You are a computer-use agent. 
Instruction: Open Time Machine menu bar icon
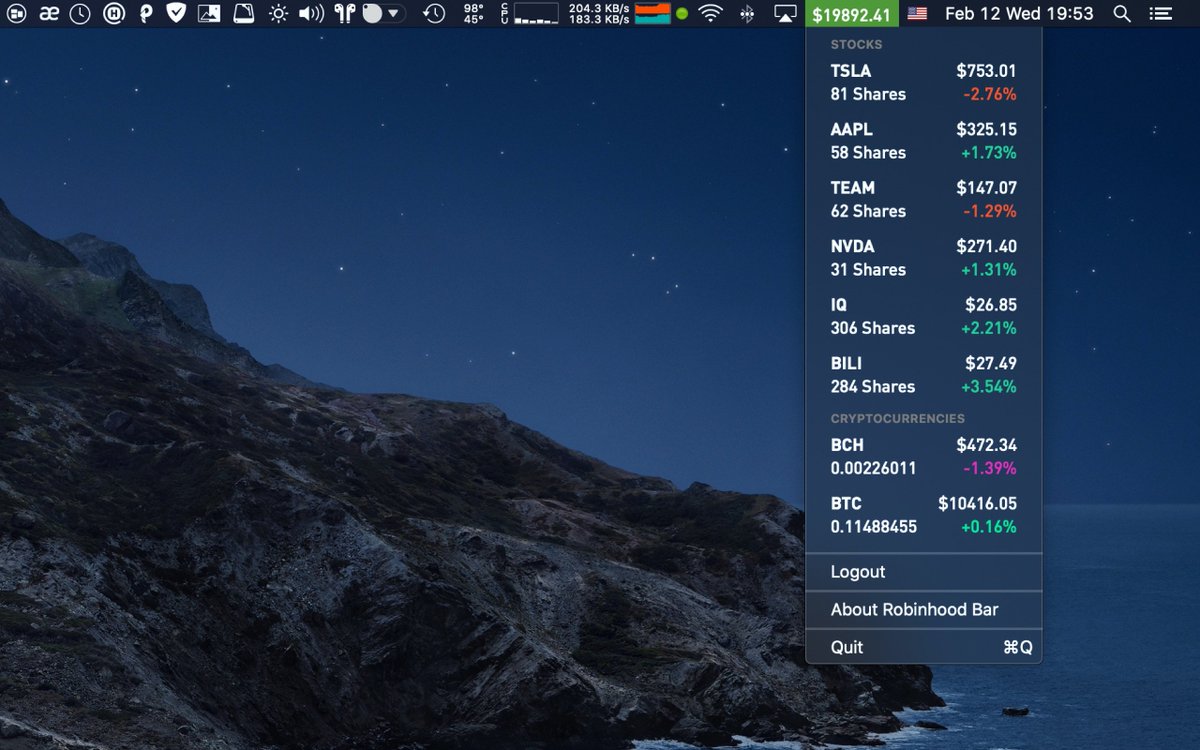(x=434, y=14)
